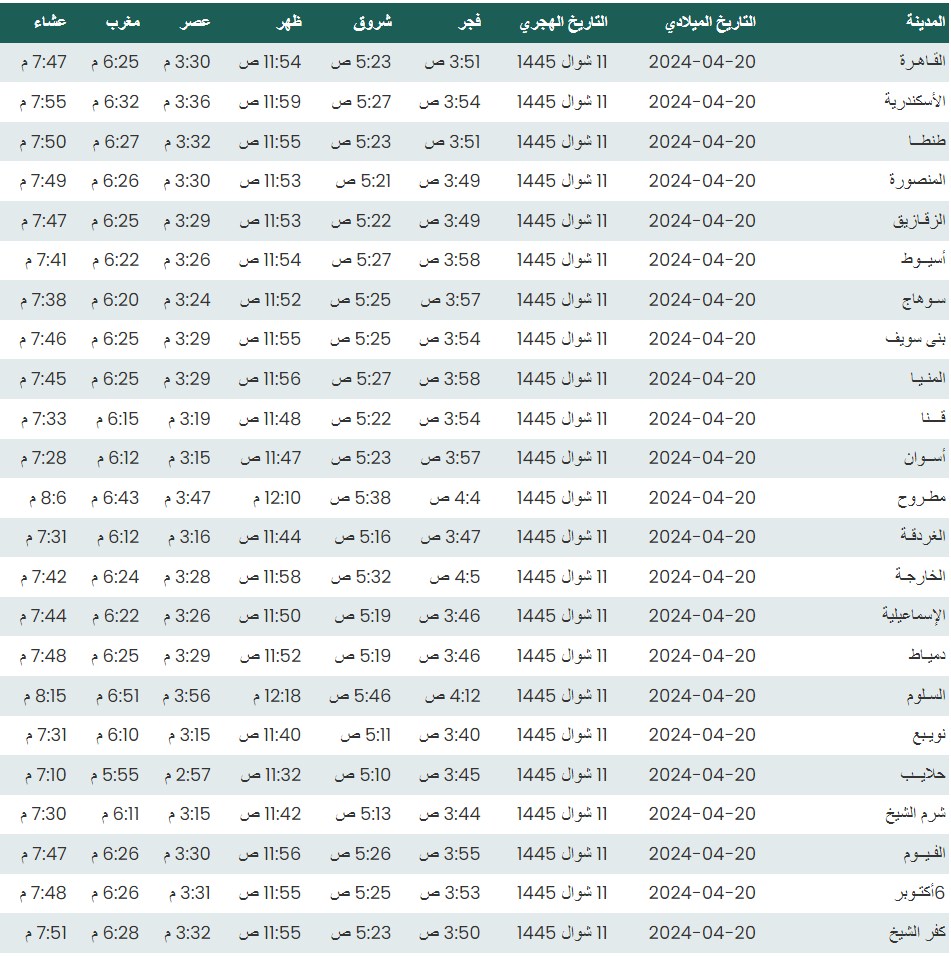951x956 pixels.
Task: Select the مغرب column header
Action: pos(124,22)
